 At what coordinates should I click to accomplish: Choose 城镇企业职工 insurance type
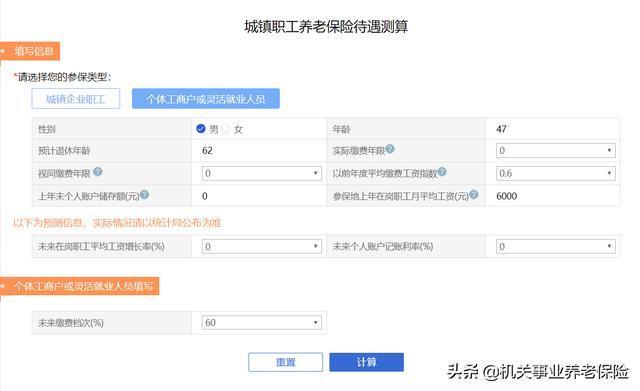[76, 99]
